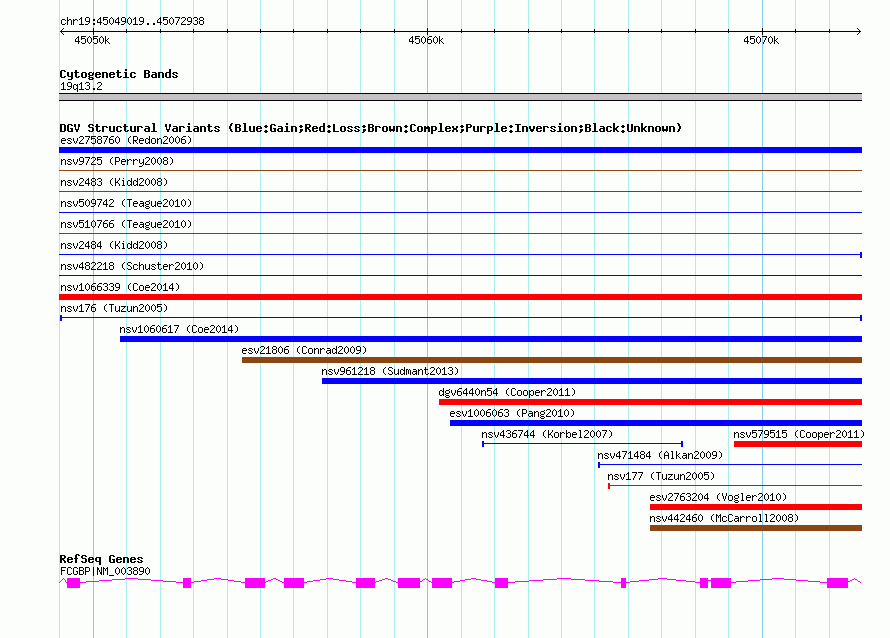The image size is (890, 638).
Task: Click the esv2758760 (Redon2006) variant label
Action: [126, 141]
